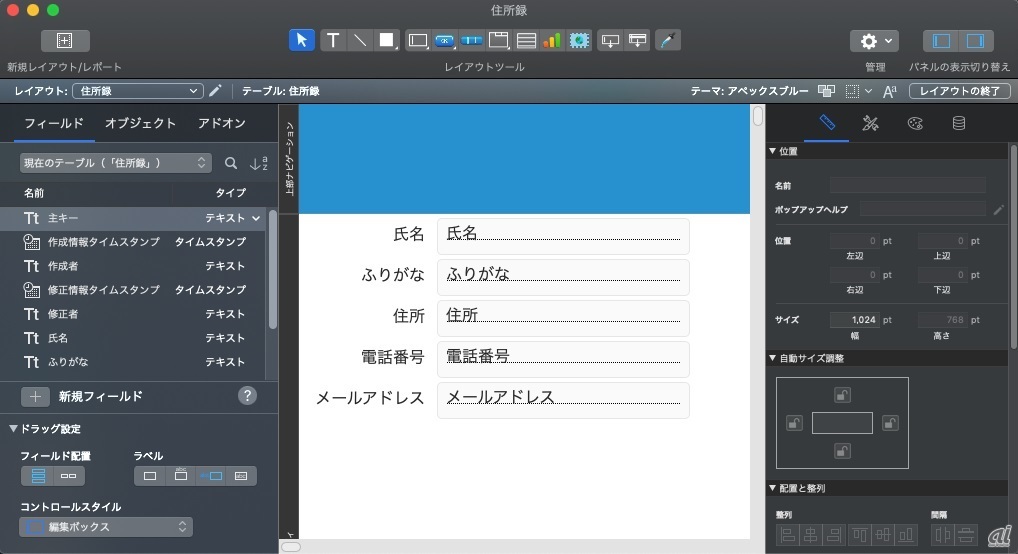Viewport: 1018px width, 554px height.
Task: Pick the Format Painter eyedropper tool
Action: 667,41
